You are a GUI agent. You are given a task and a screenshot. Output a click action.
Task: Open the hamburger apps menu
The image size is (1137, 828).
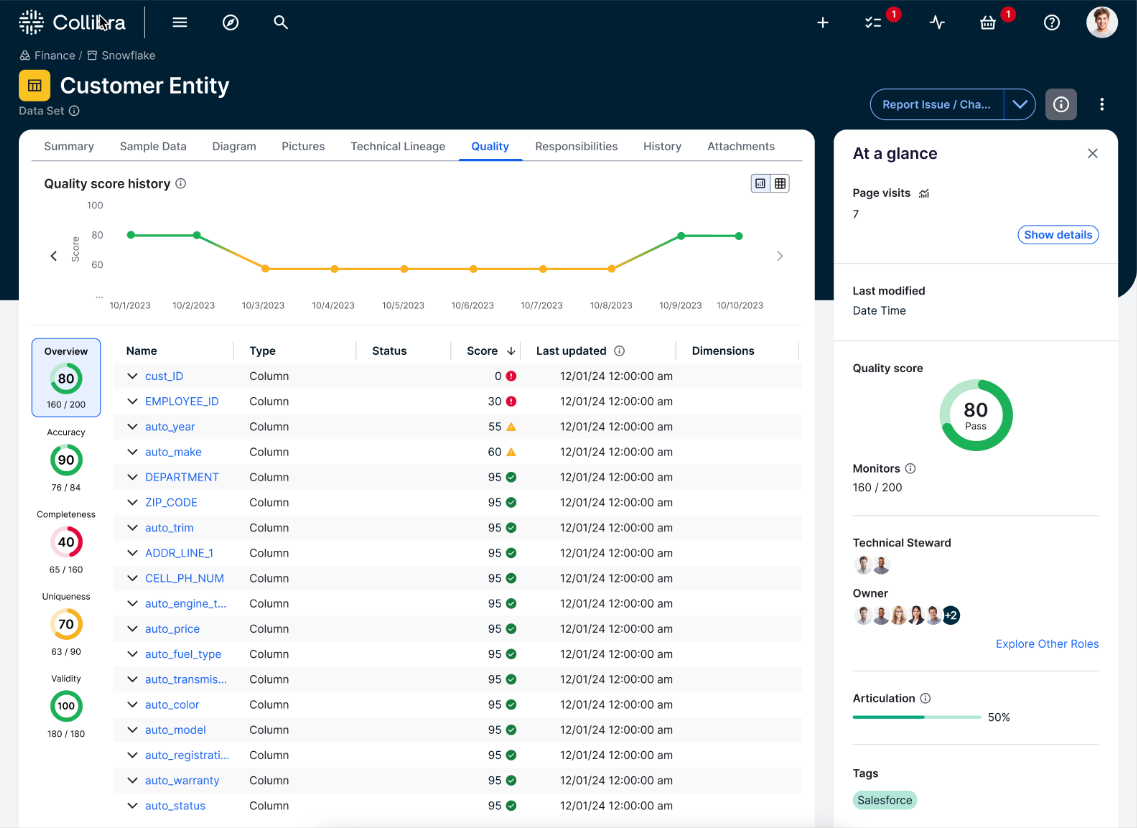click(179, 22)
